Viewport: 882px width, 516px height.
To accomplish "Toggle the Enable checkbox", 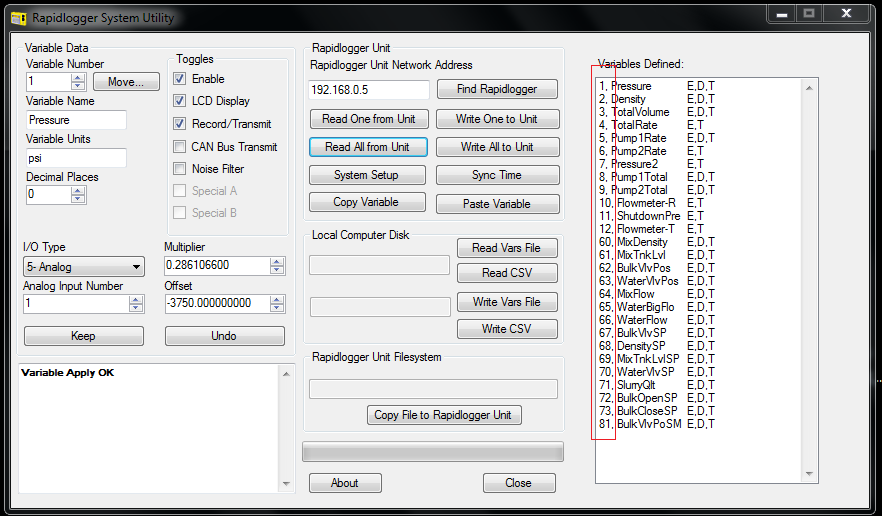I will point(179,79).
